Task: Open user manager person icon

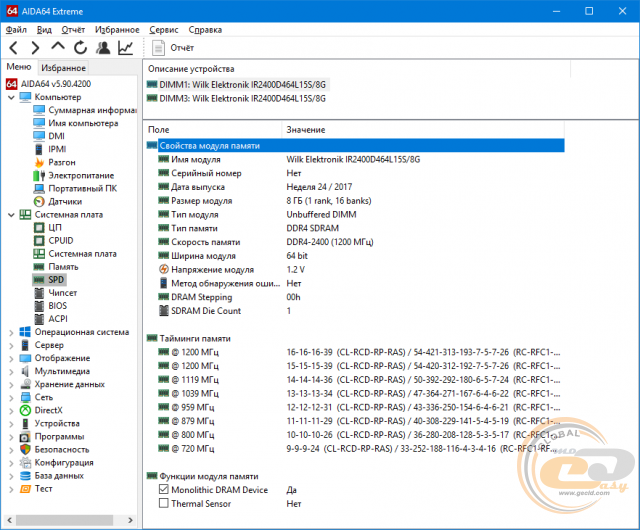Action: click(103, 48)
